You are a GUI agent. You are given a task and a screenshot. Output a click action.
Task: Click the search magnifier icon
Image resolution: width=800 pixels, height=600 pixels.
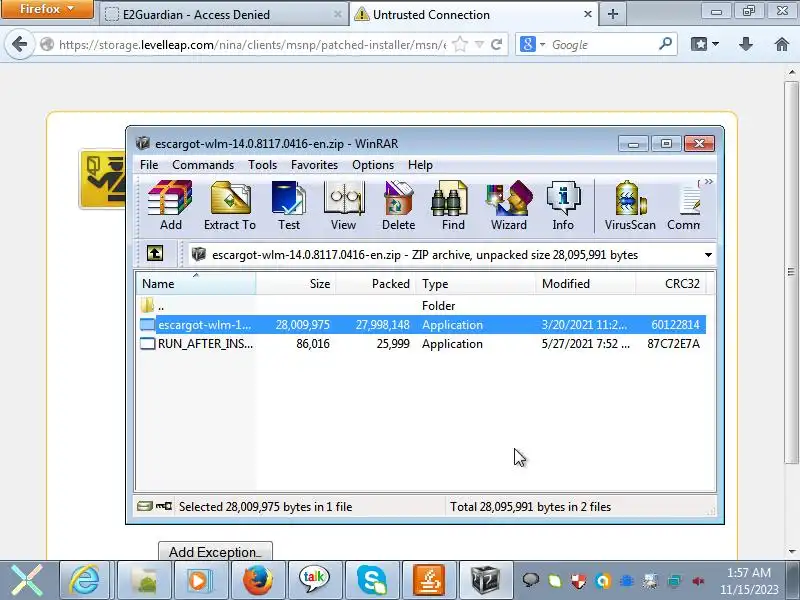point(665,44)
